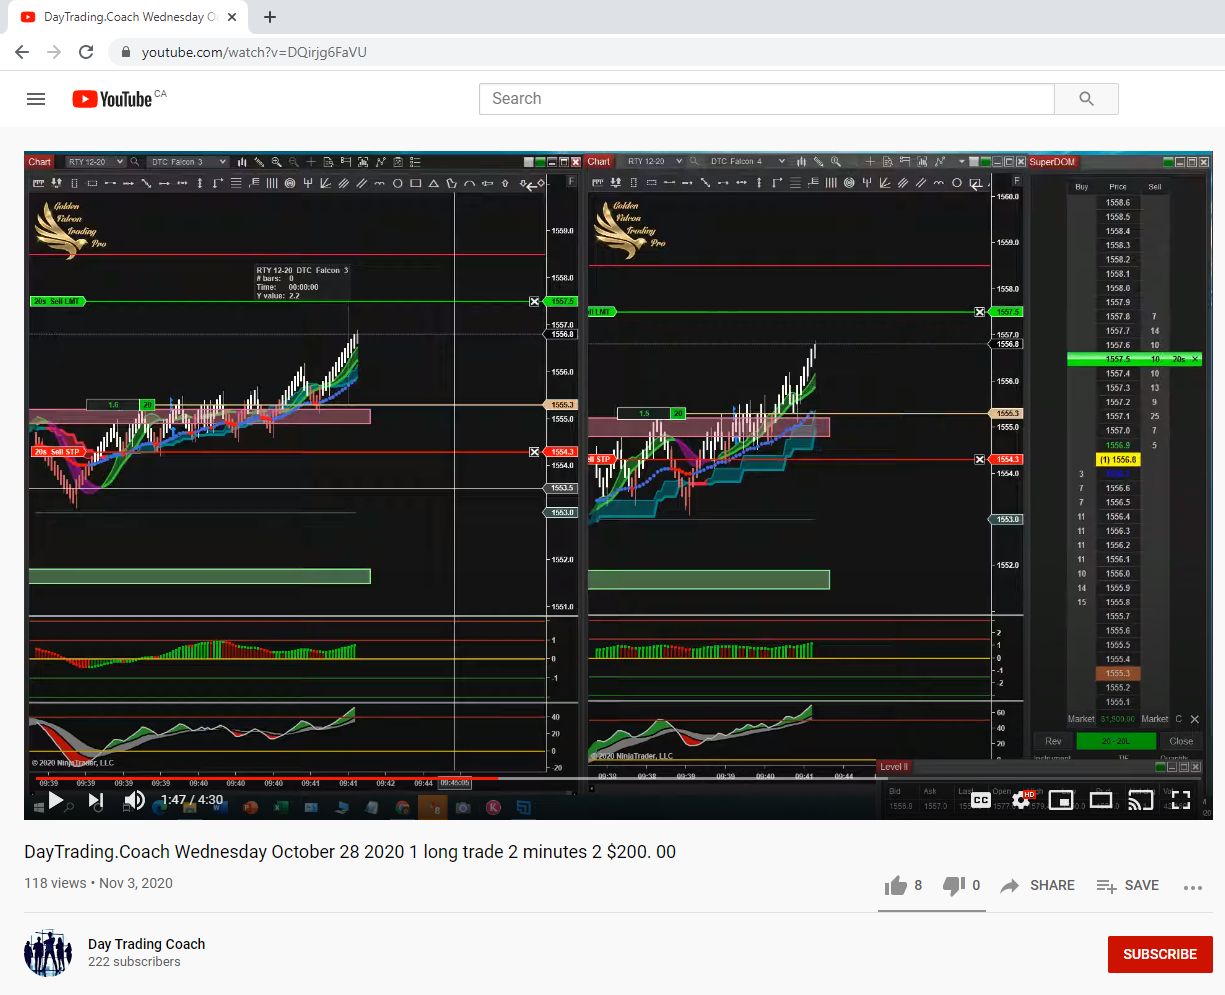Cancel the 20s Sell LMT order marker
Screen dimensions: 1225x995
point(534,301)
